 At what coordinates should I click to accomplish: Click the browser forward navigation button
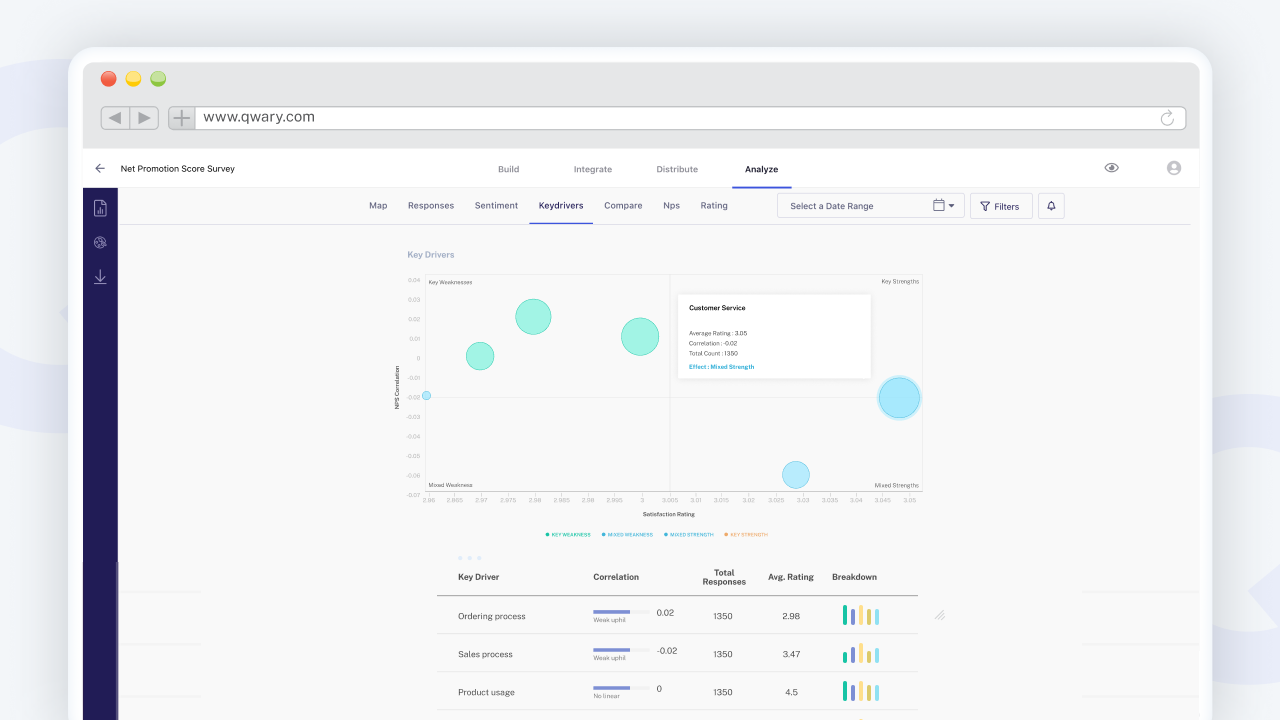point(145,118)
